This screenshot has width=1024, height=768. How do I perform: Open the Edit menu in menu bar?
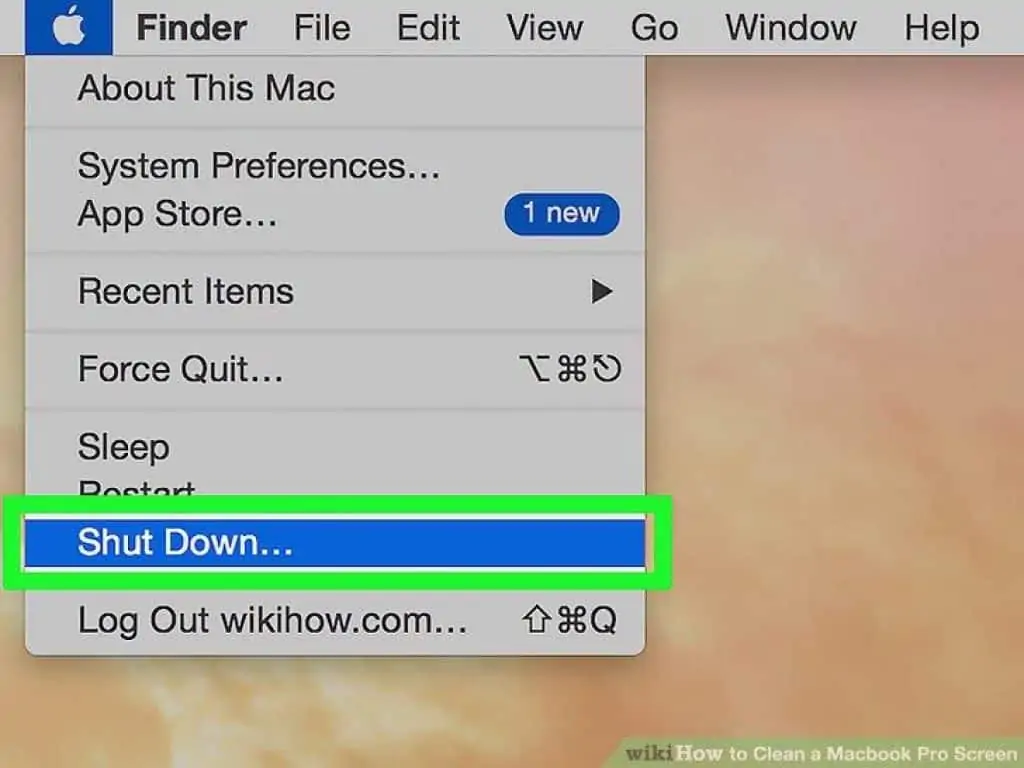[428, 28]
